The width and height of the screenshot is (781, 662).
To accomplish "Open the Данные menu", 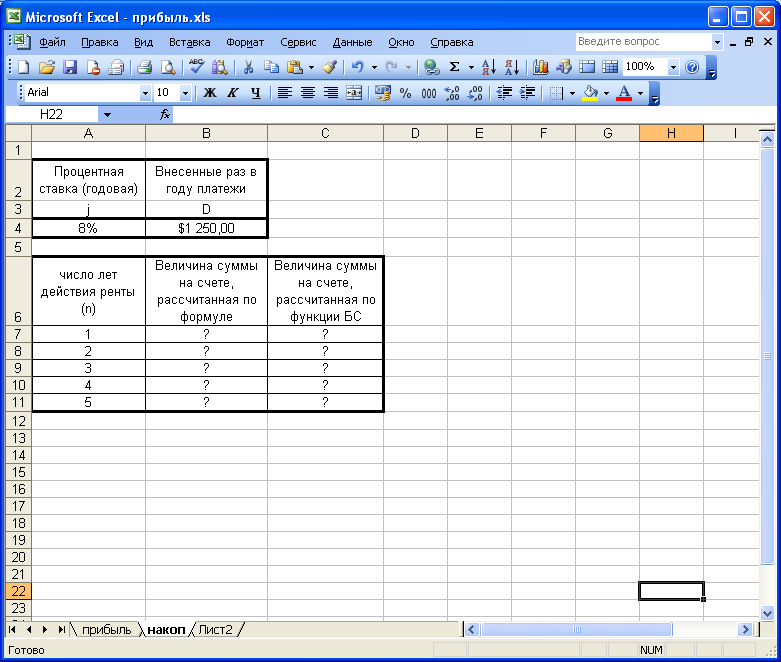I will coord(352,42).
